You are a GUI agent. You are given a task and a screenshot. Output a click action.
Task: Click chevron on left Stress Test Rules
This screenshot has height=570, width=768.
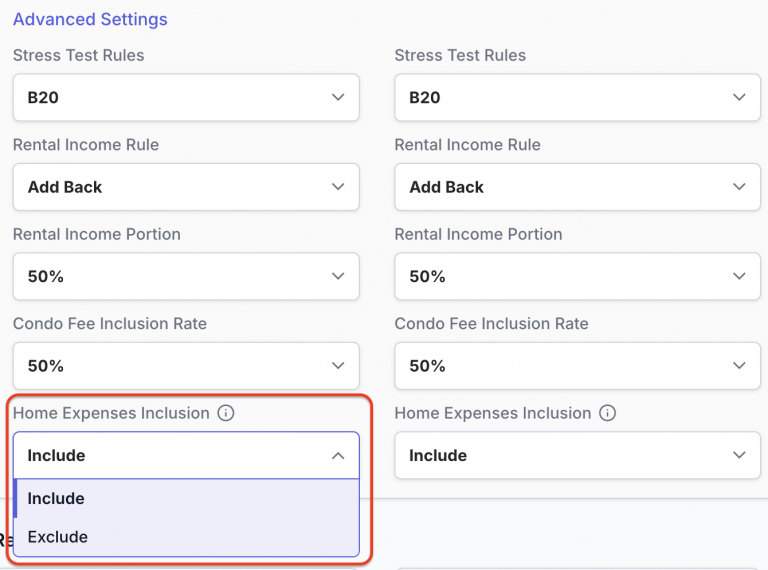(338, 97)
